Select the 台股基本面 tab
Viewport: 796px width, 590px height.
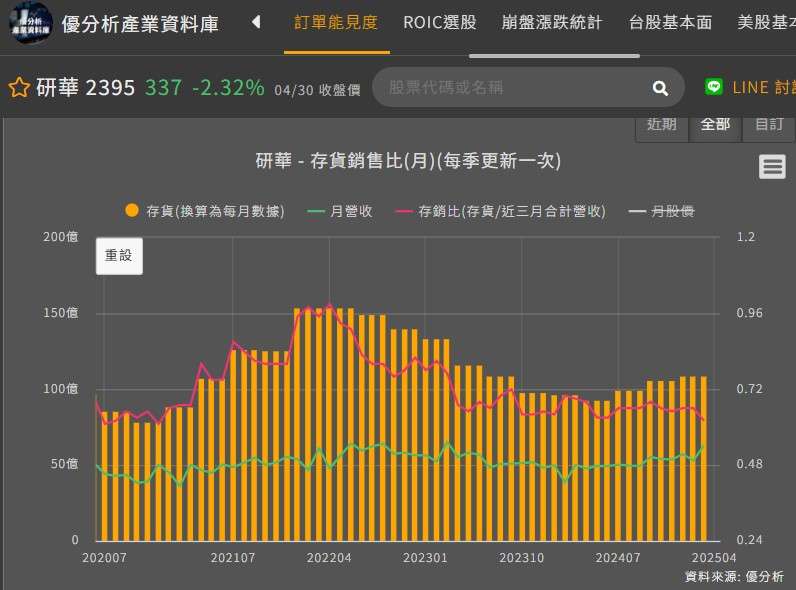pos(670,22)
